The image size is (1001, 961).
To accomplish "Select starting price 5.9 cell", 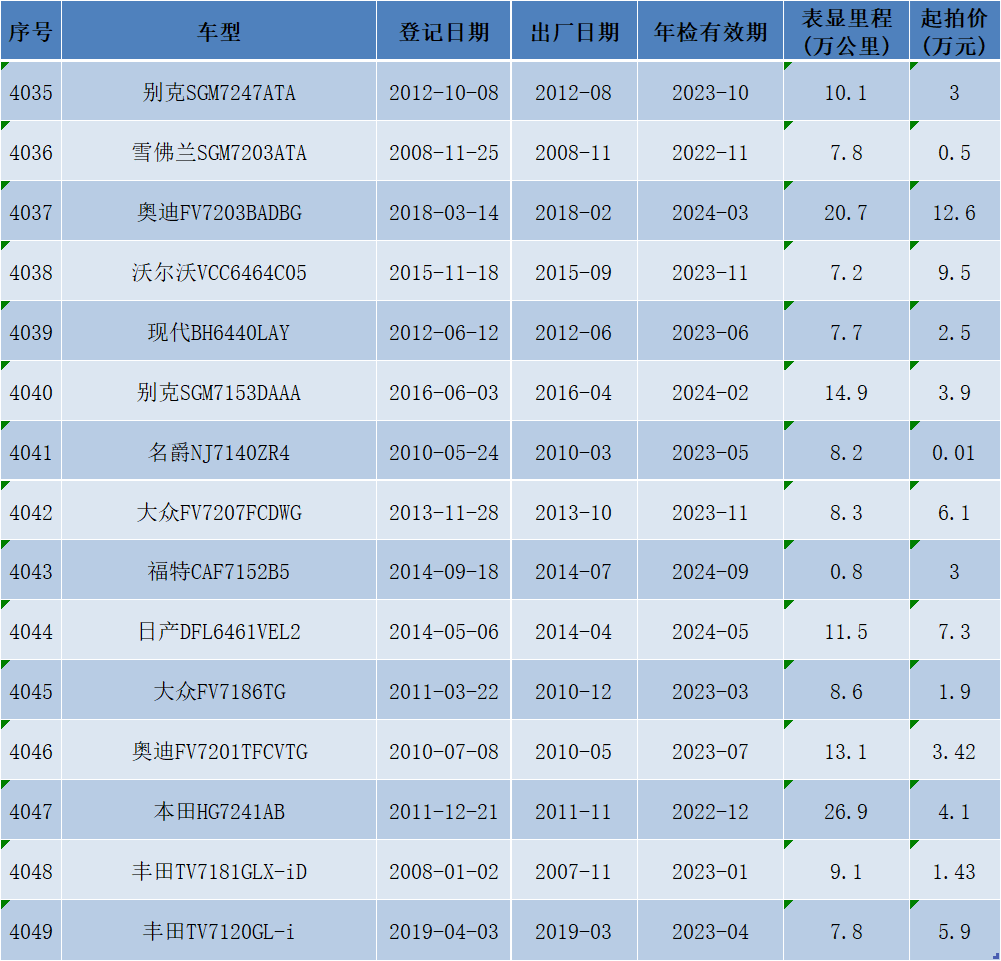I will [954, 931].
